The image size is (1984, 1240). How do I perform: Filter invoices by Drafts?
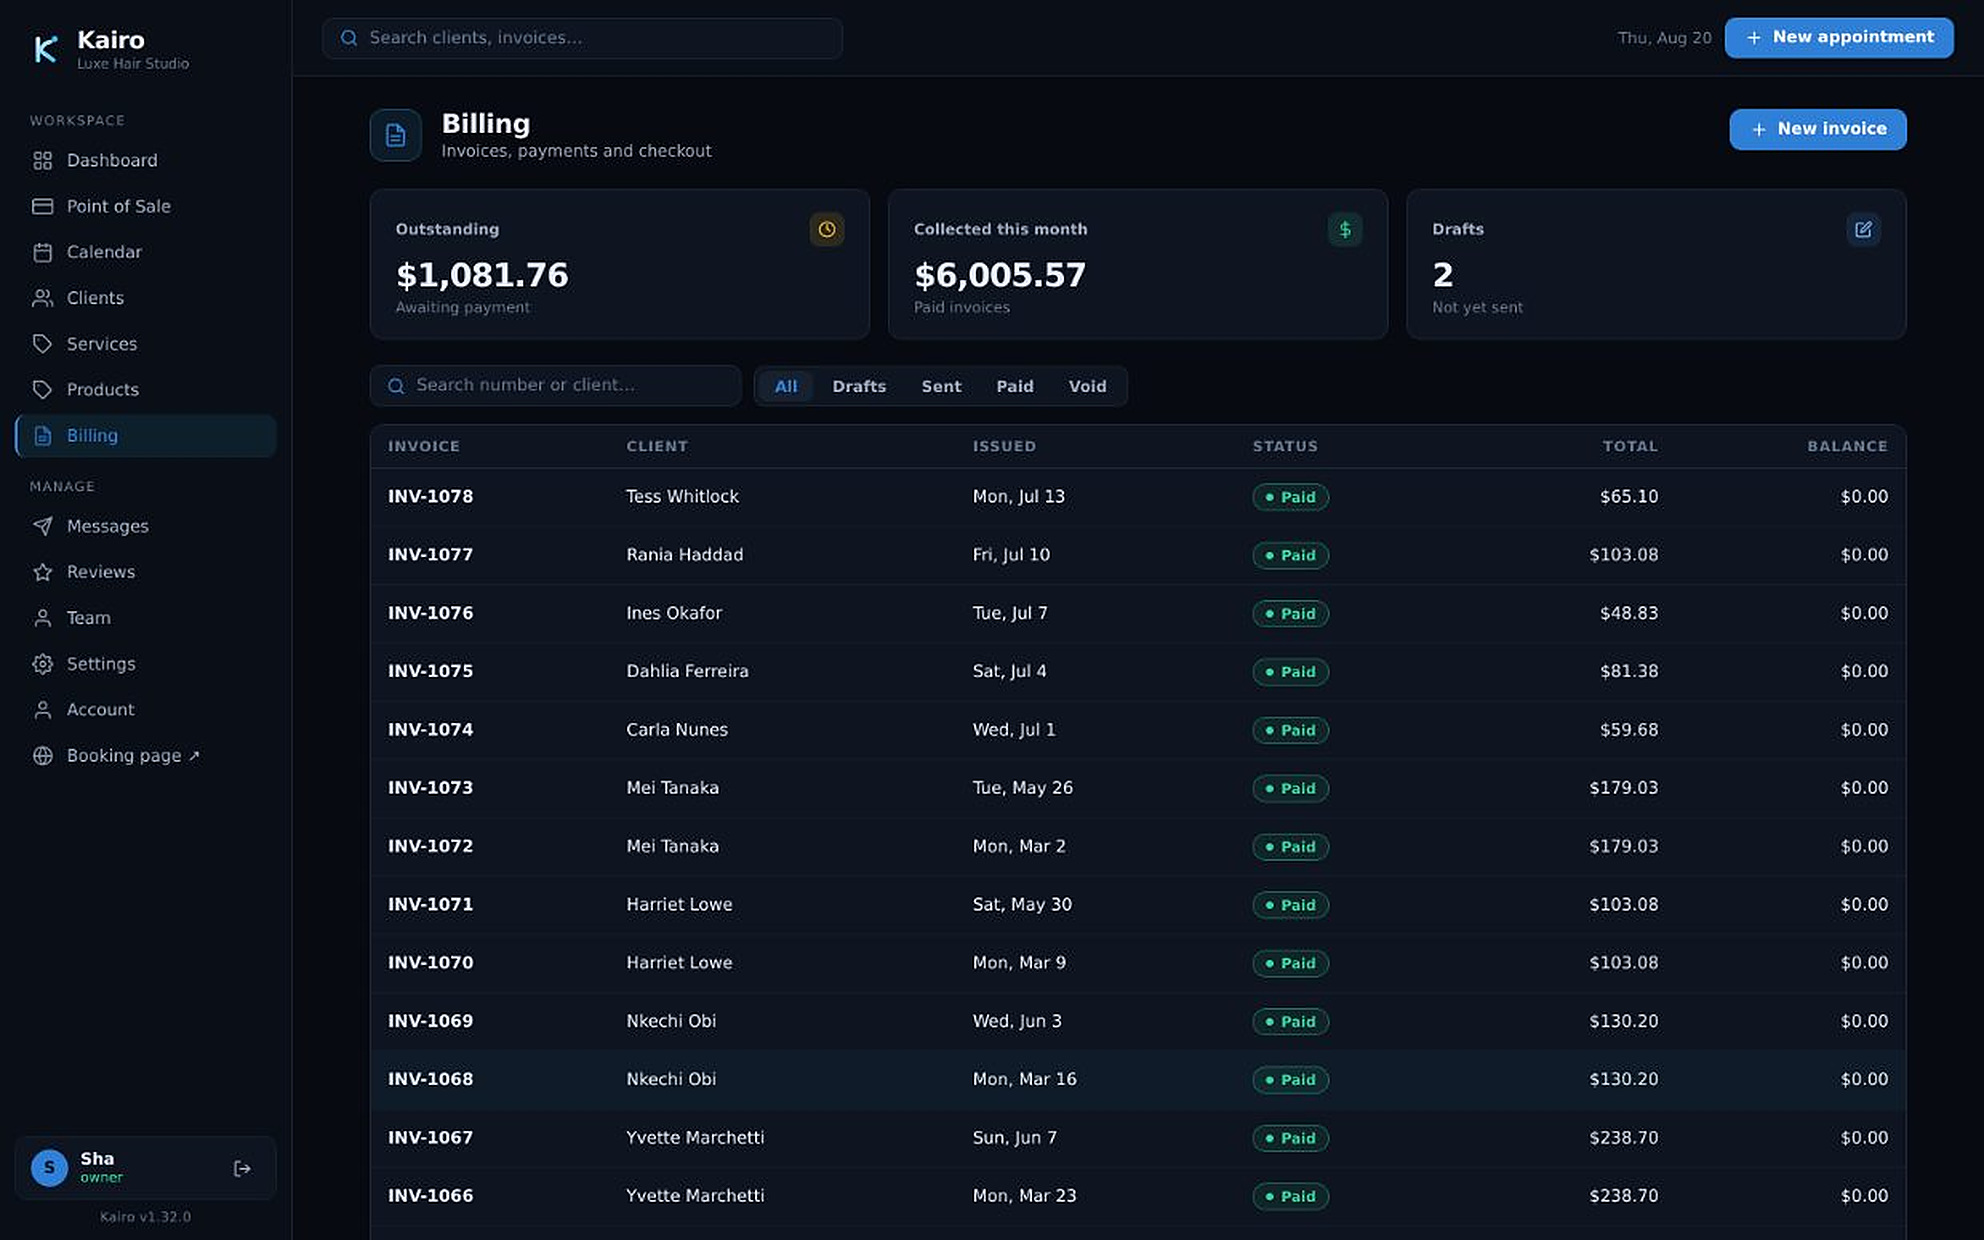859,386
